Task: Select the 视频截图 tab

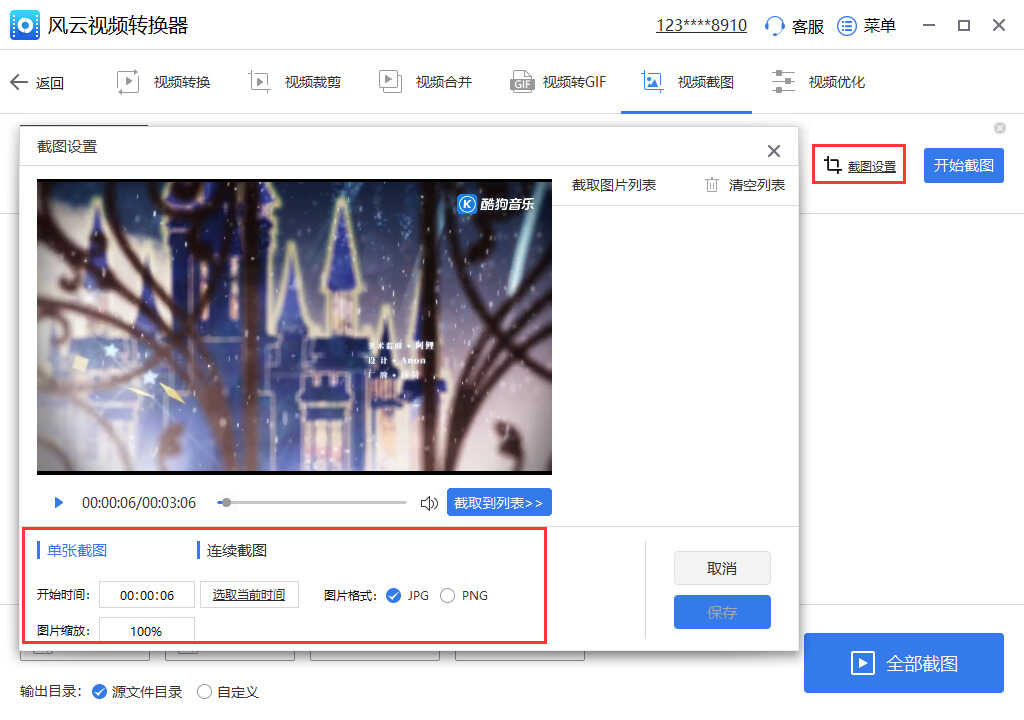Action: (x=688, y=82)
